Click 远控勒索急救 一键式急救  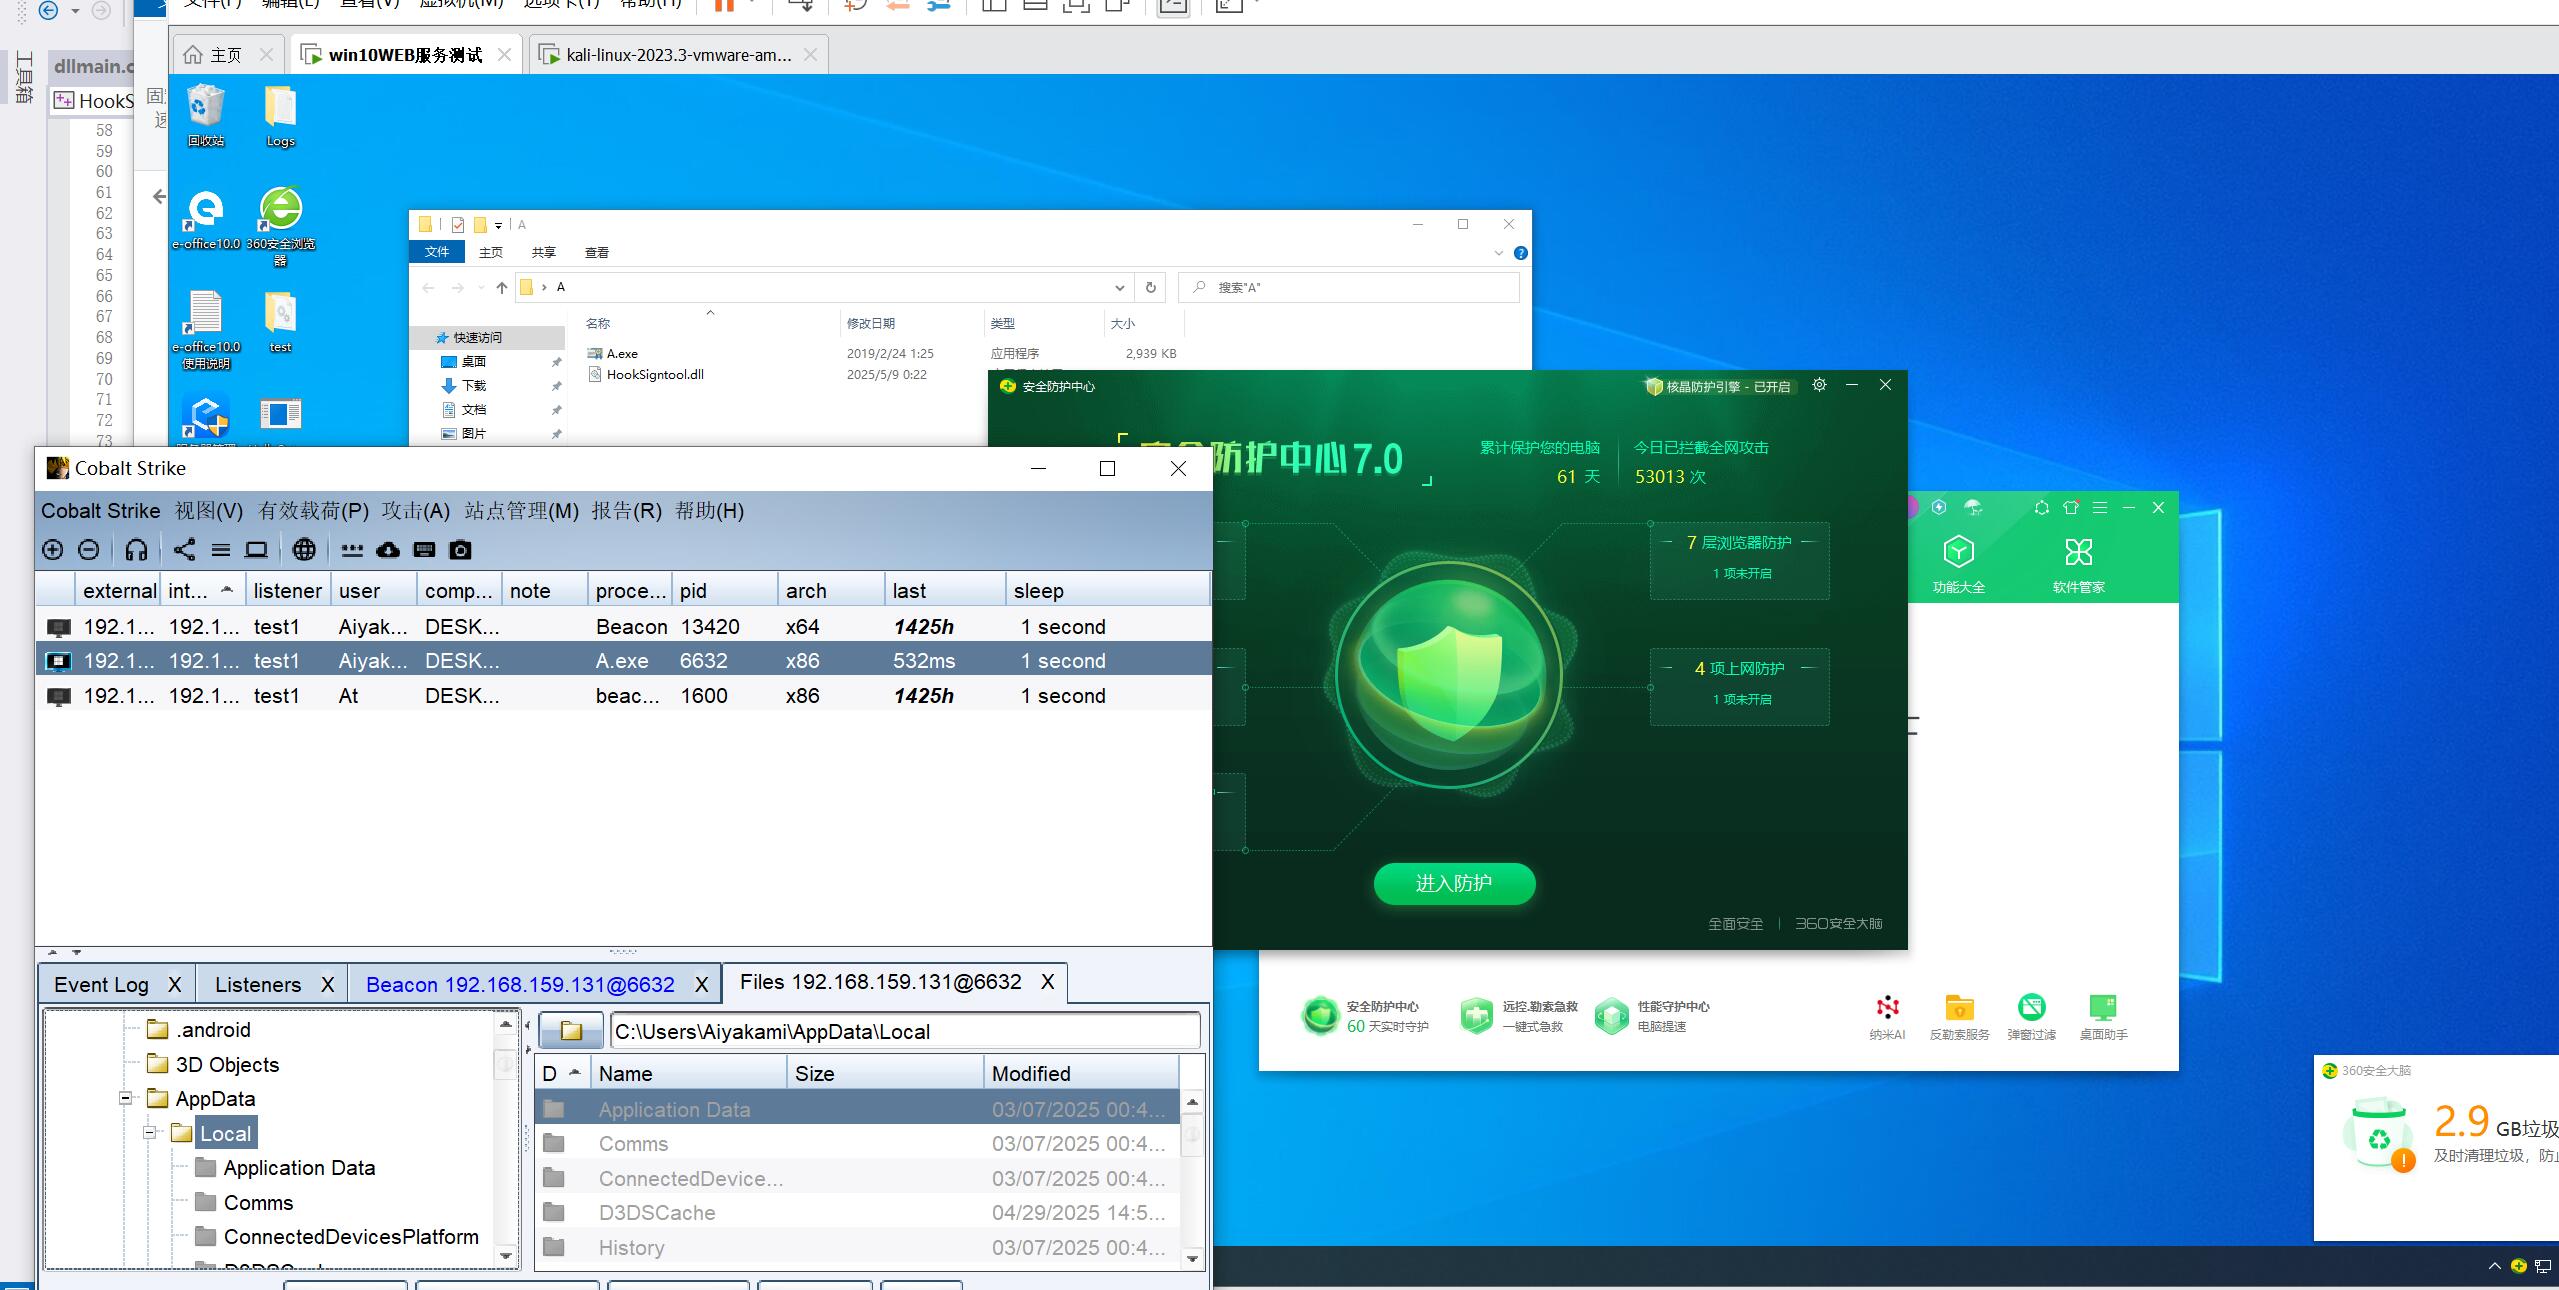pos(1518,1016)
